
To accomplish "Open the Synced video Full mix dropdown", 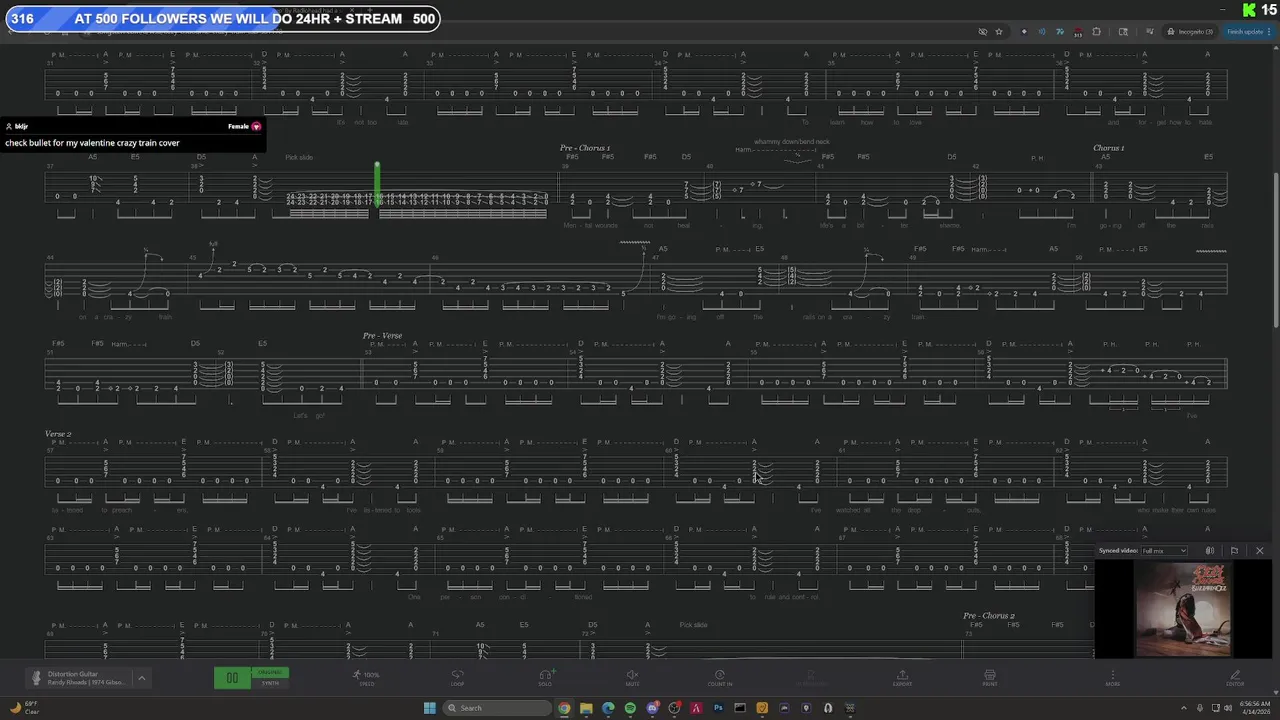I will pos(1165,551).
